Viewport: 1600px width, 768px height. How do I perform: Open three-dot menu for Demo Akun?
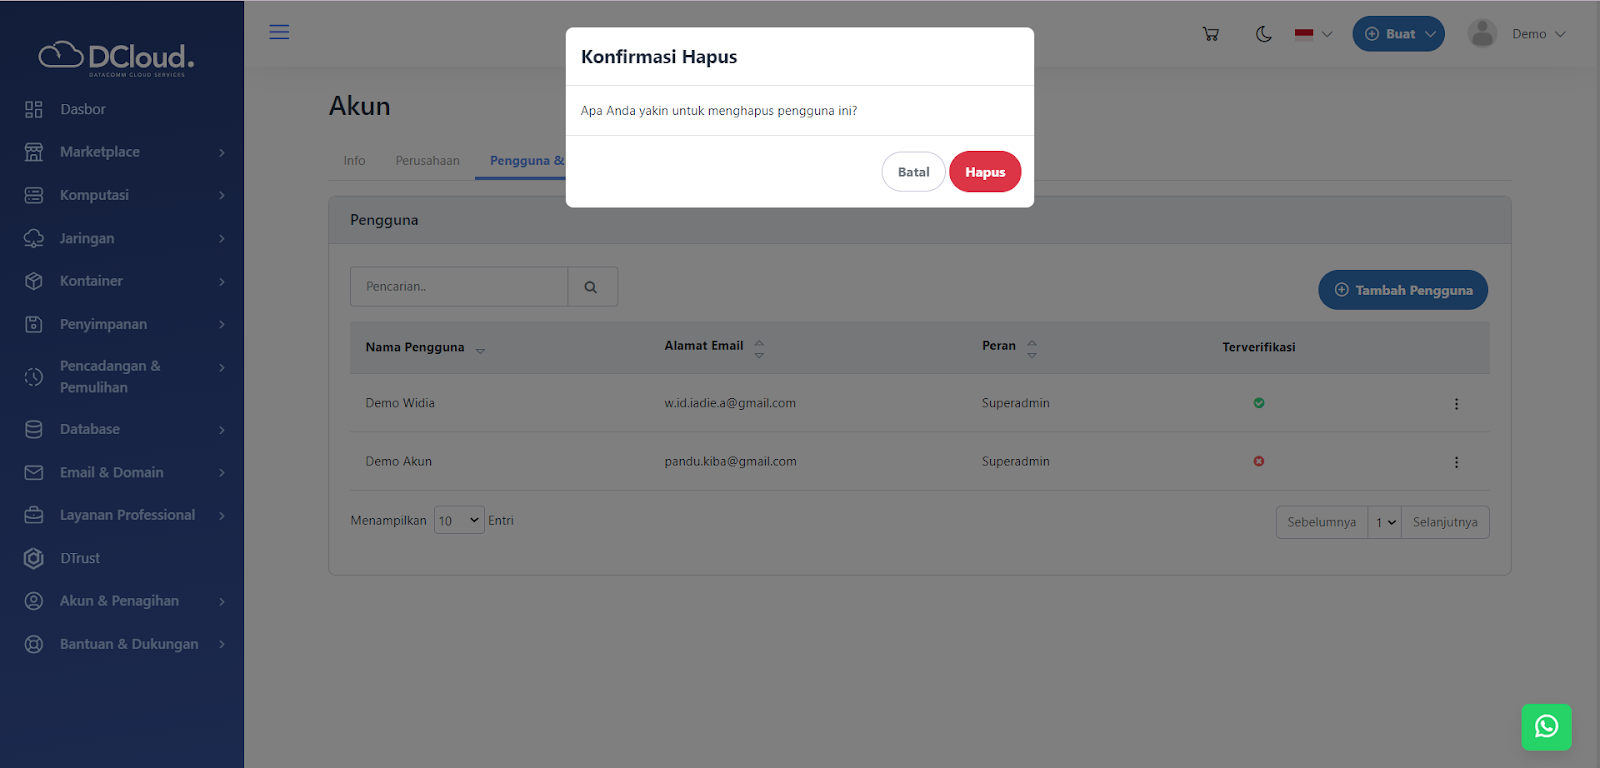pyautogui.click(x=1456, y=462)
